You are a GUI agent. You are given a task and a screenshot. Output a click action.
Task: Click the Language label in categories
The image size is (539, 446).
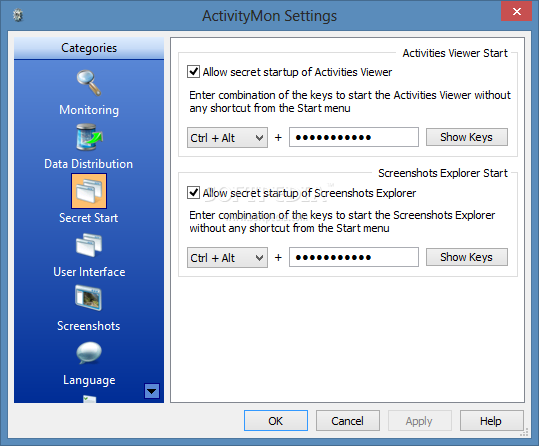point(89,380)
